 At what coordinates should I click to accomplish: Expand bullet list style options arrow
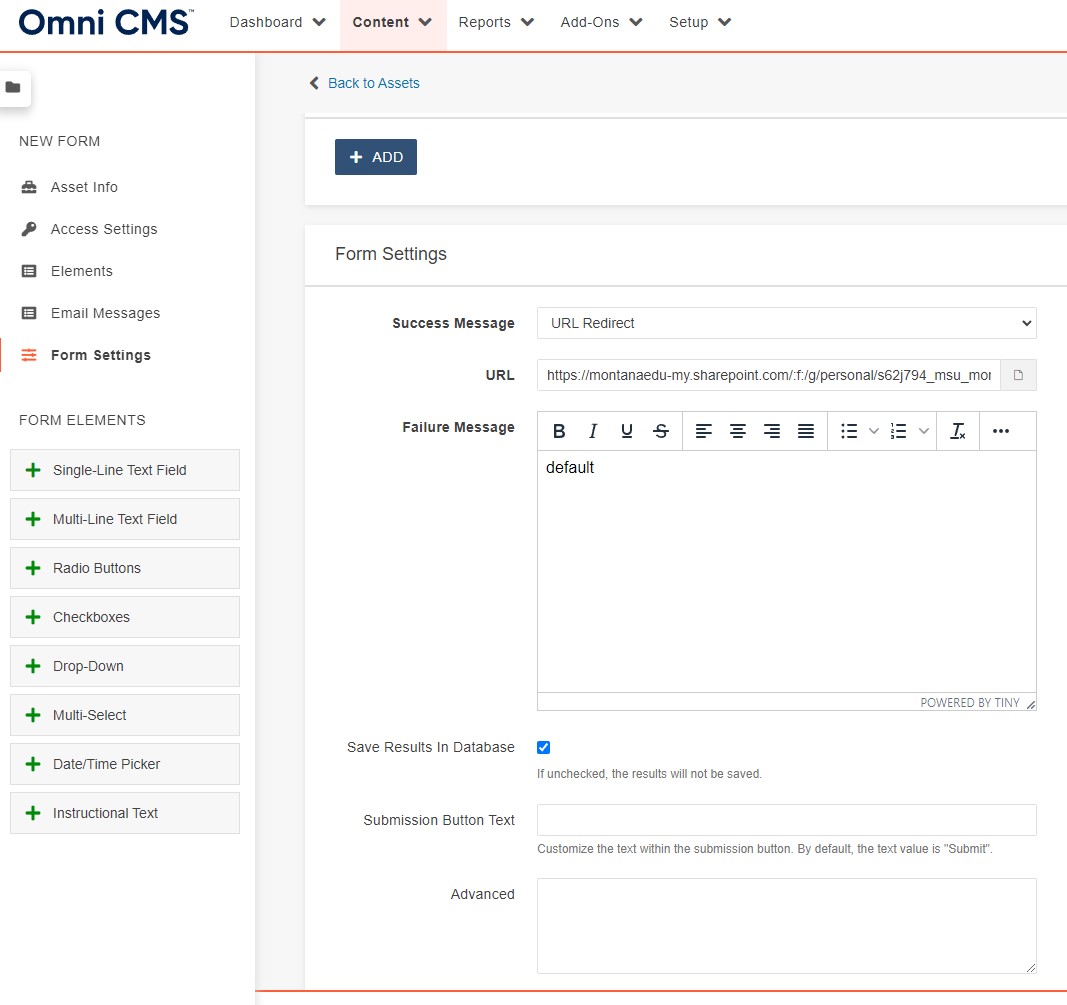coord(873,431)
